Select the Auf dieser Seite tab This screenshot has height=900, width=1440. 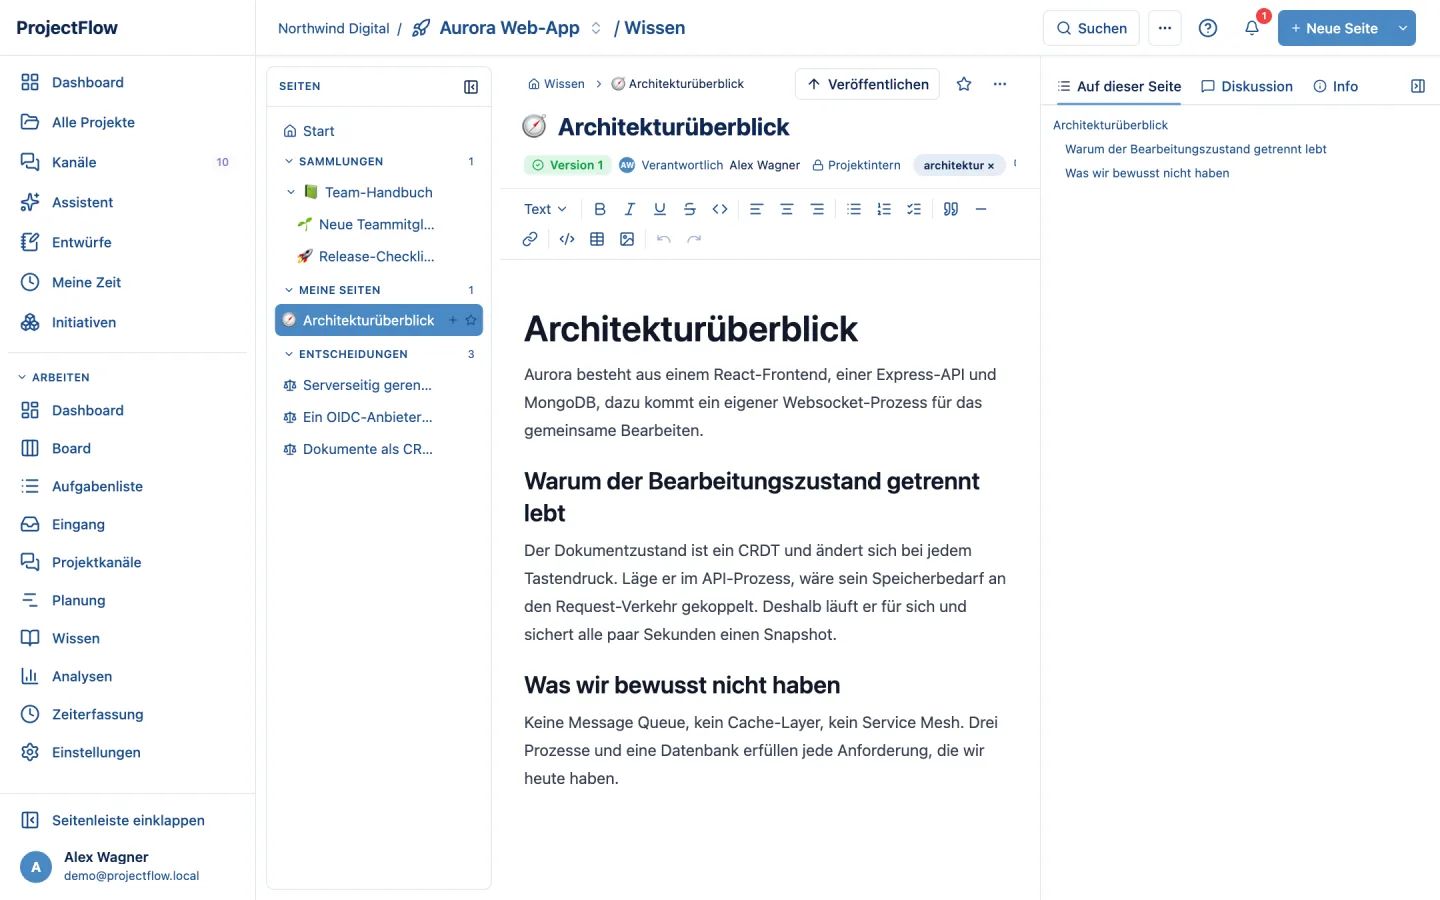tap(1119, 86)
